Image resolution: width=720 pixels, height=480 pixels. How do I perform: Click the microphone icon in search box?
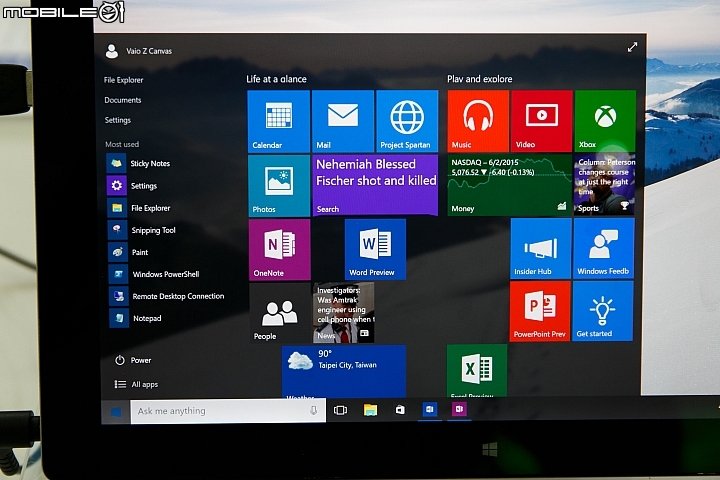pyautogui.click(x=314, y=410)
